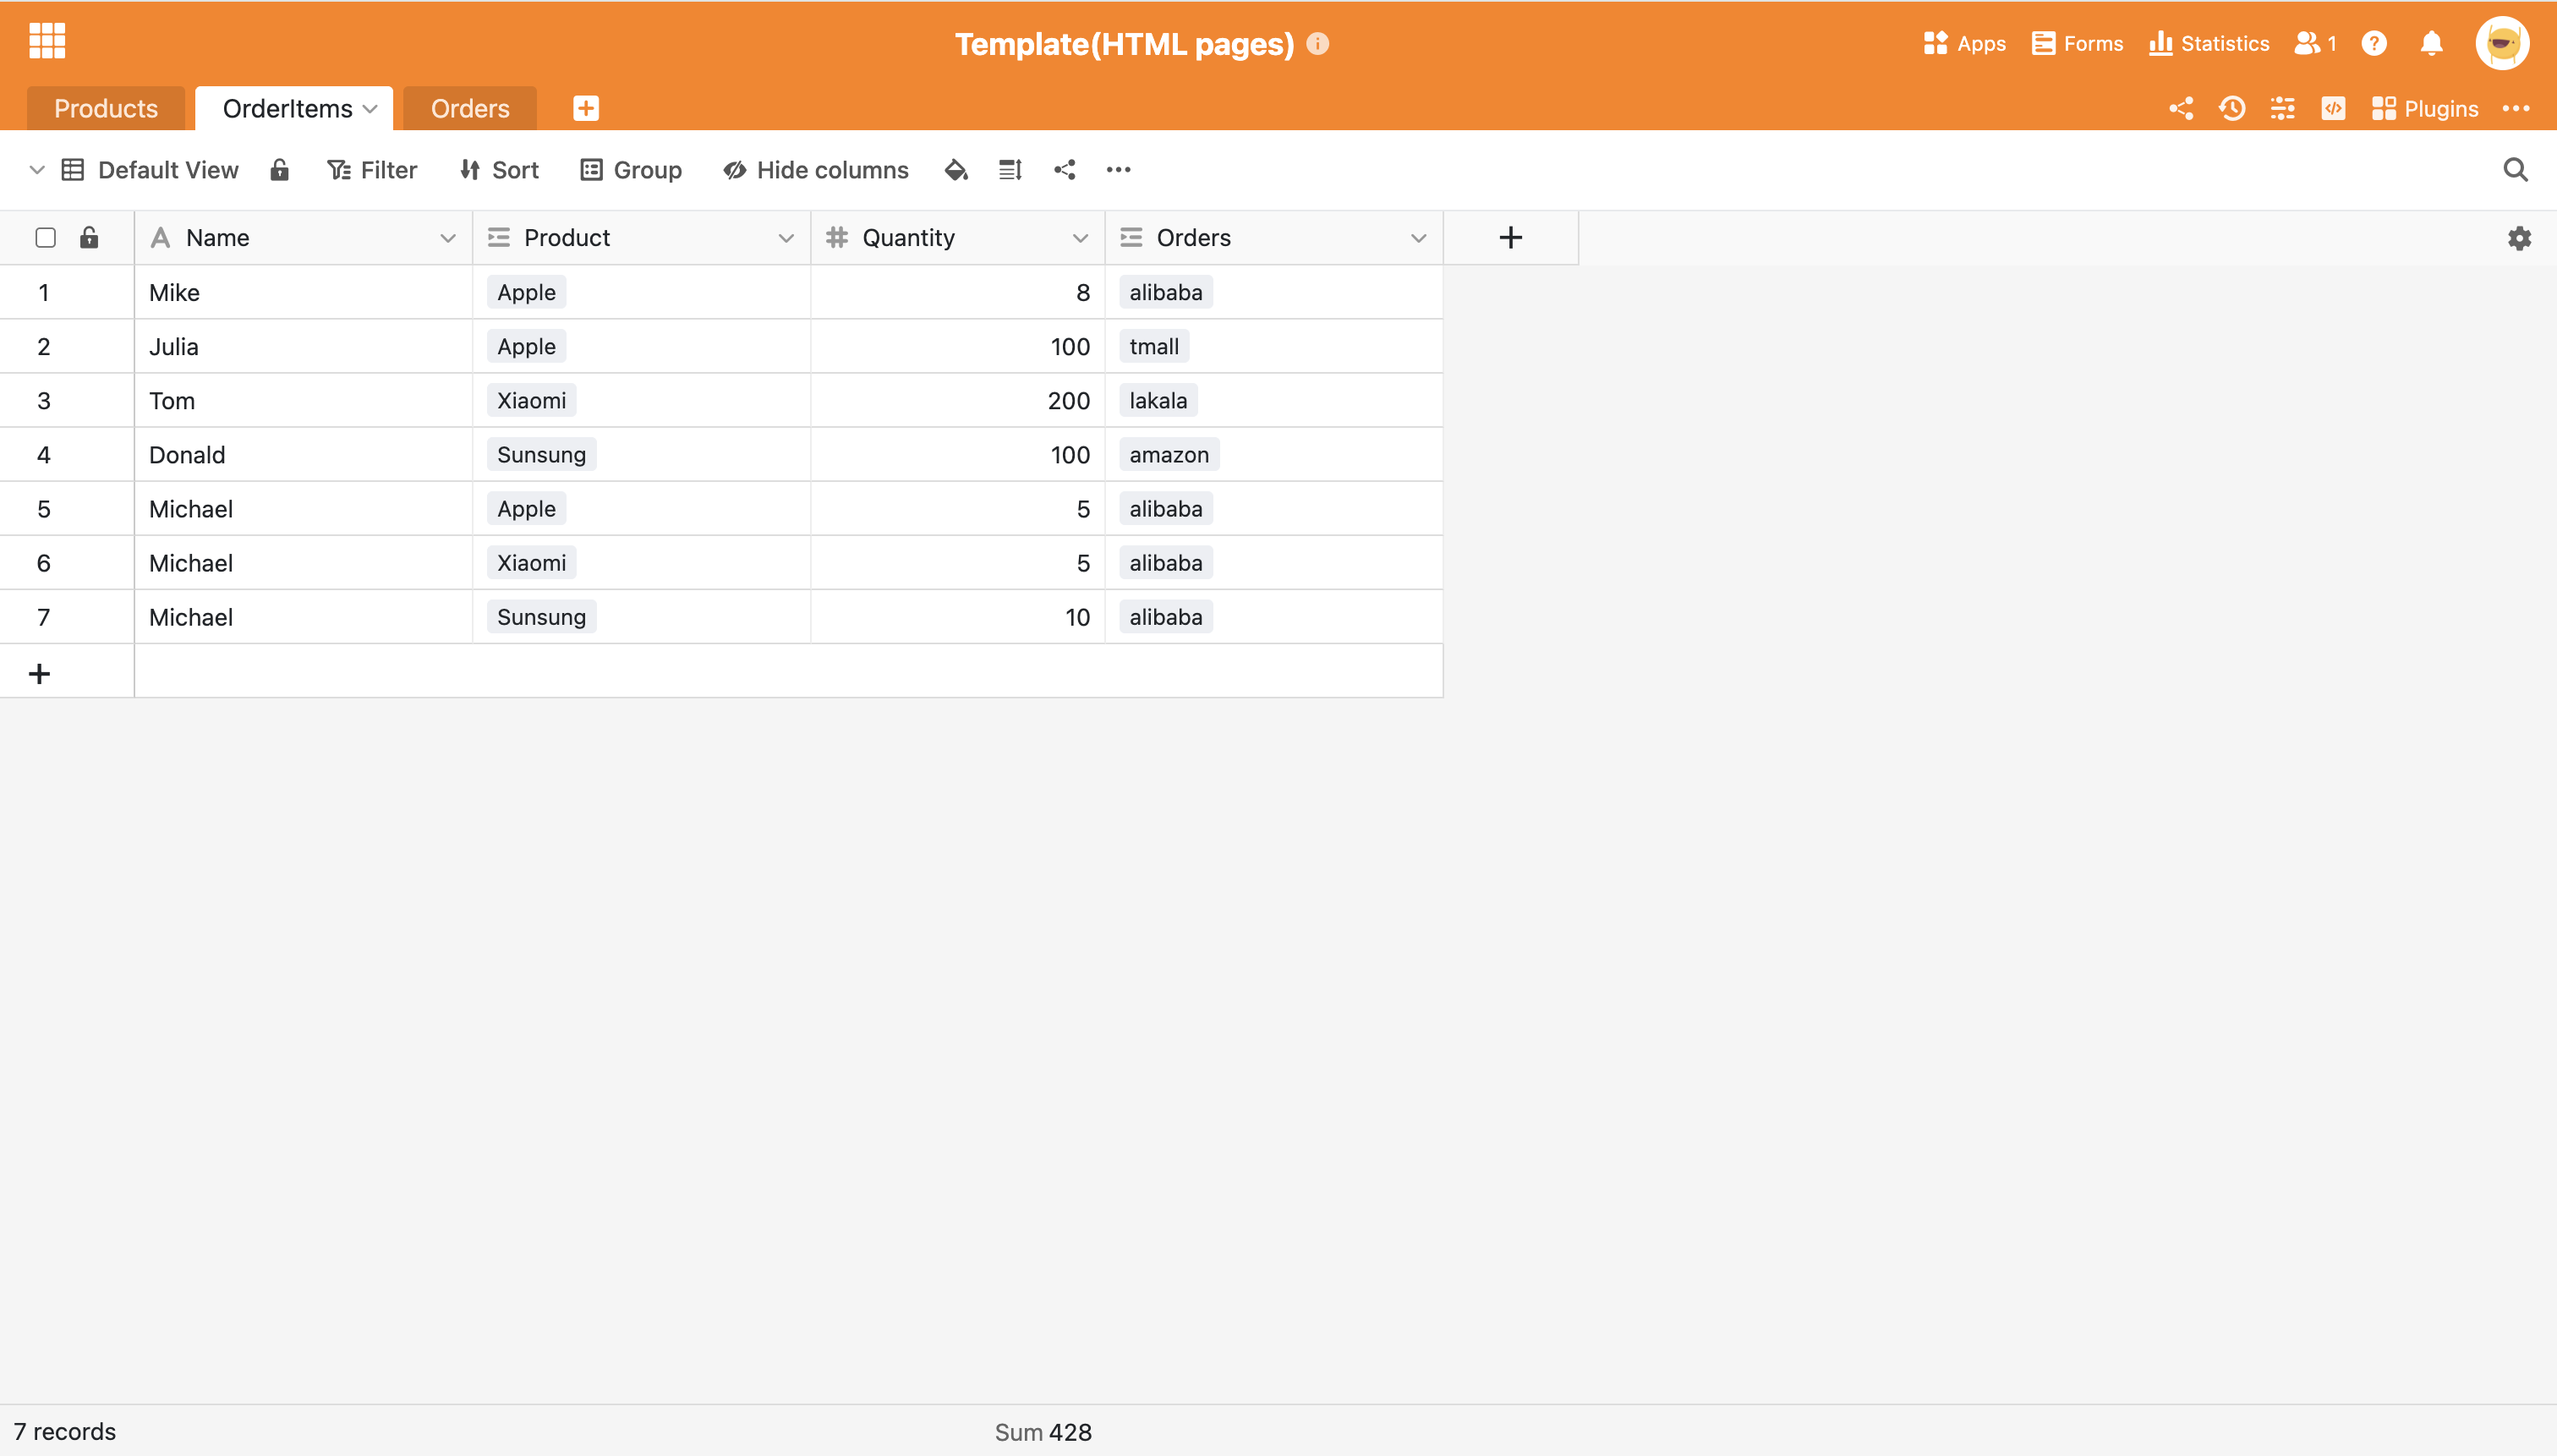Open the Name column dropdown

(447, 238)
